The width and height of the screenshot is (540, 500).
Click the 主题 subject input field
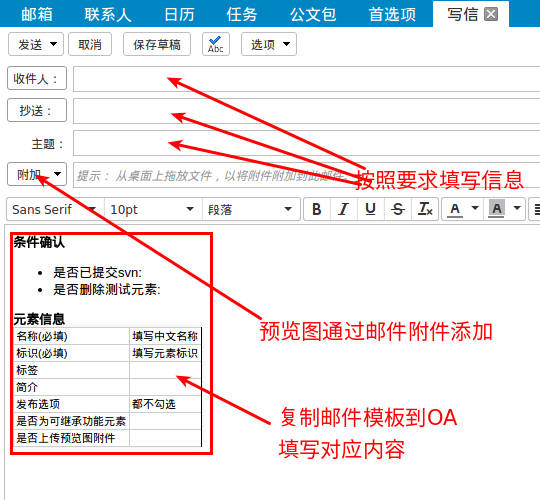coord(307,143)
